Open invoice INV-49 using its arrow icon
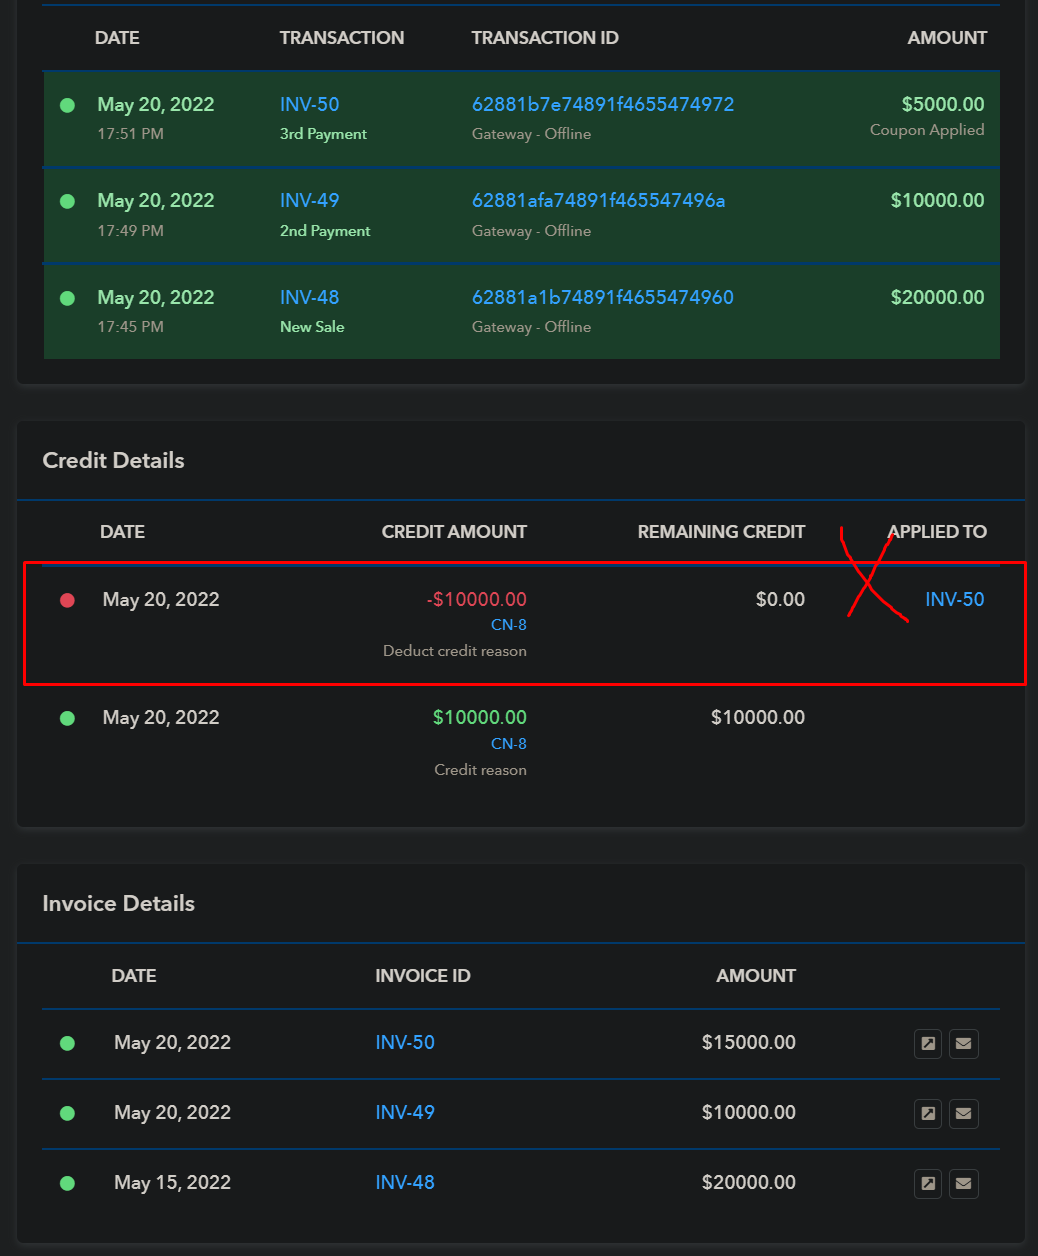The image size is (1038, 1256). (928, 1113)
